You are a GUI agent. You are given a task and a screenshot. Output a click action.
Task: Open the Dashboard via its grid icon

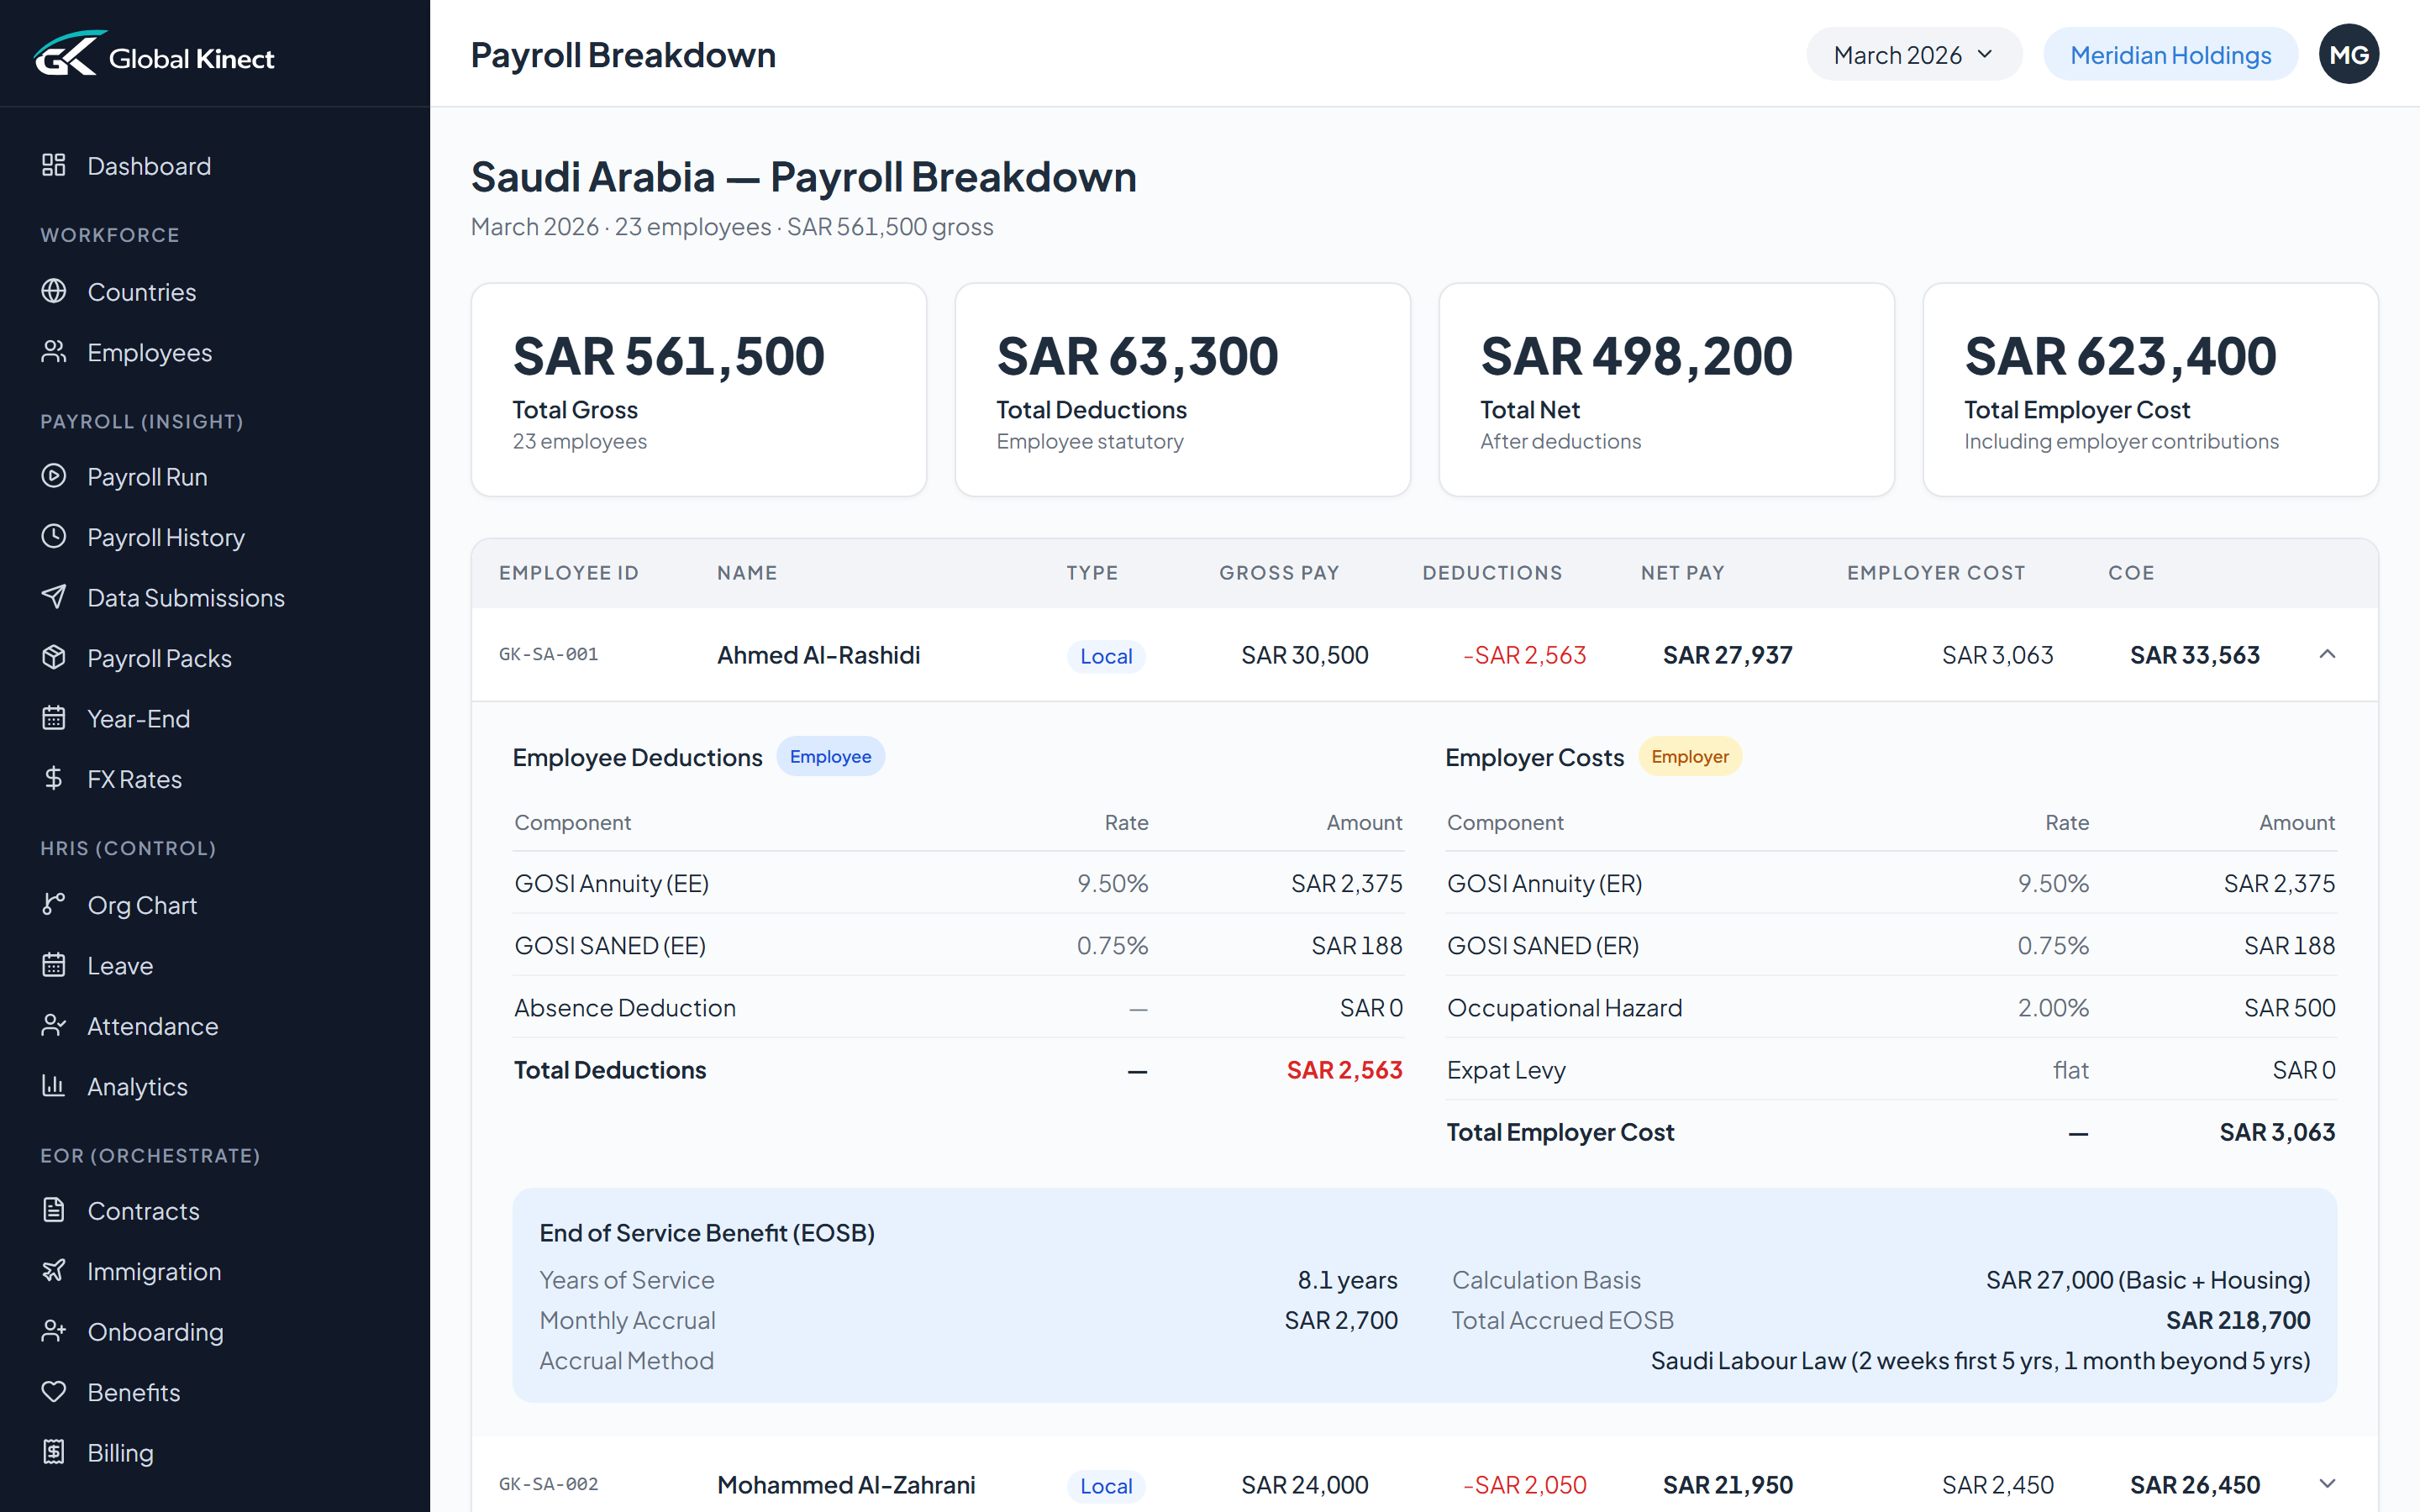point(54,165)
